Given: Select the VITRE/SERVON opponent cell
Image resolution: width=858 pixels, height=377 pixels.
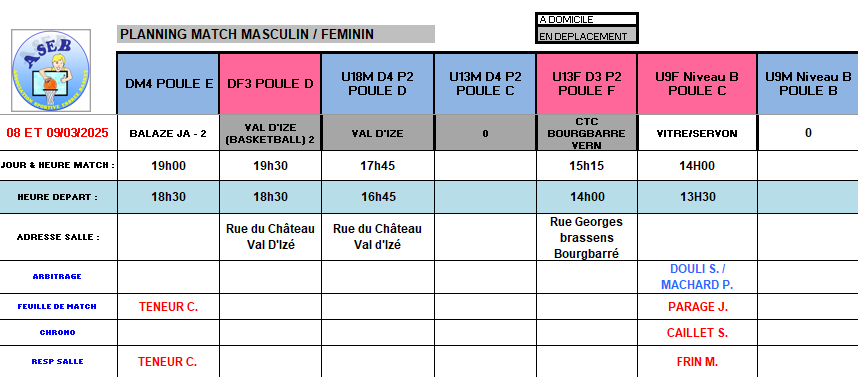Looking at the screenshot, I should tap(697, 133).
